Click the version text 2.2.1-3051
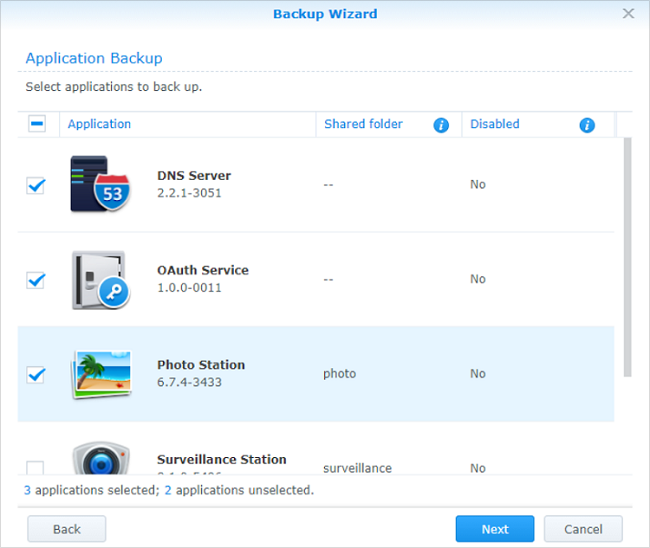650x548 pixels. coord(189,193)
